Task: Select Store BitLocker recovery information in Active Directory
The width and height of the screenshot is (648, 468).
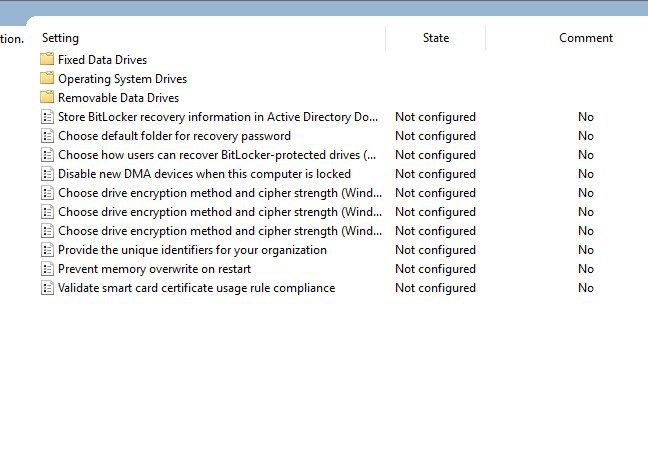Action: pyautogui.click(x=218, y=117)
